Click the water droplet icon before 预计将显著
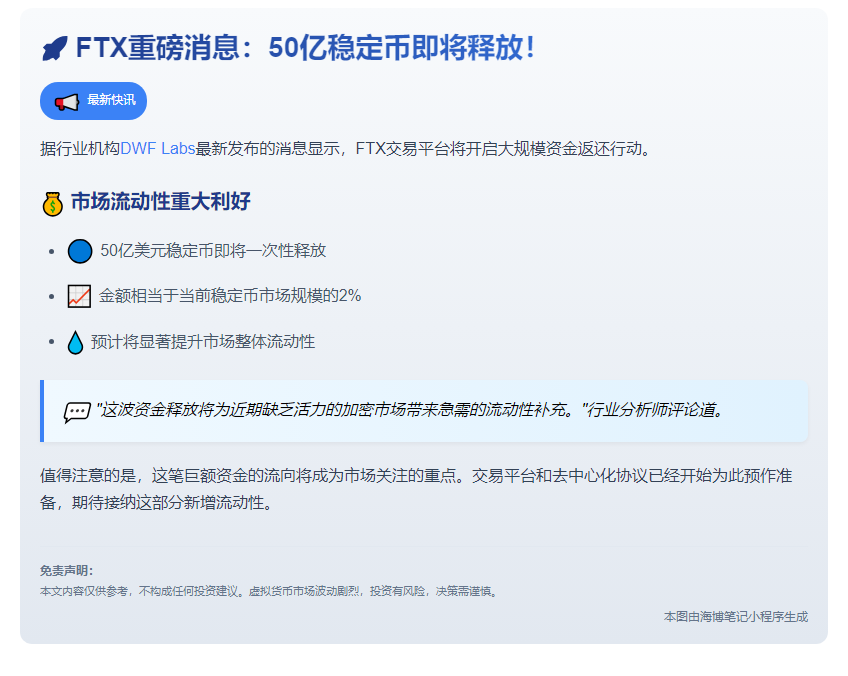 click(x=75, y=342)
